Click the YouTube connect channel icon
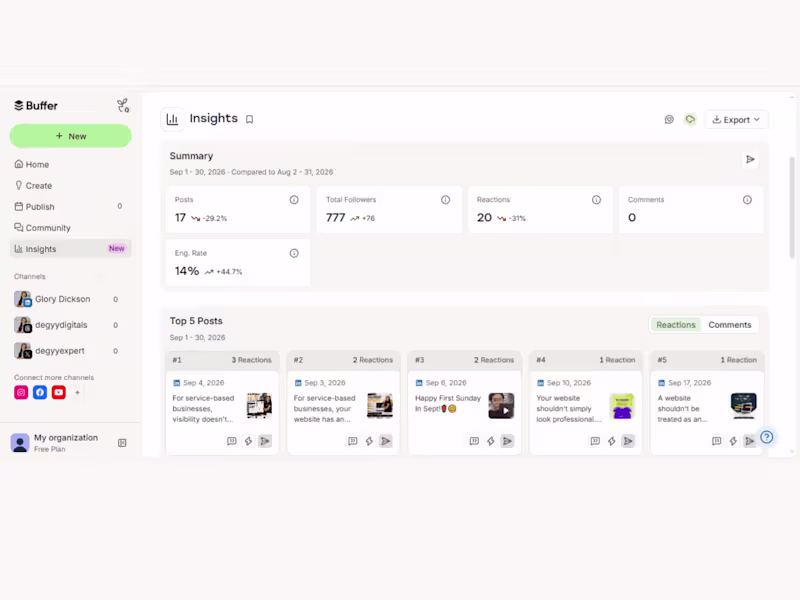The image size is (800, 600). tap(59, 392)
